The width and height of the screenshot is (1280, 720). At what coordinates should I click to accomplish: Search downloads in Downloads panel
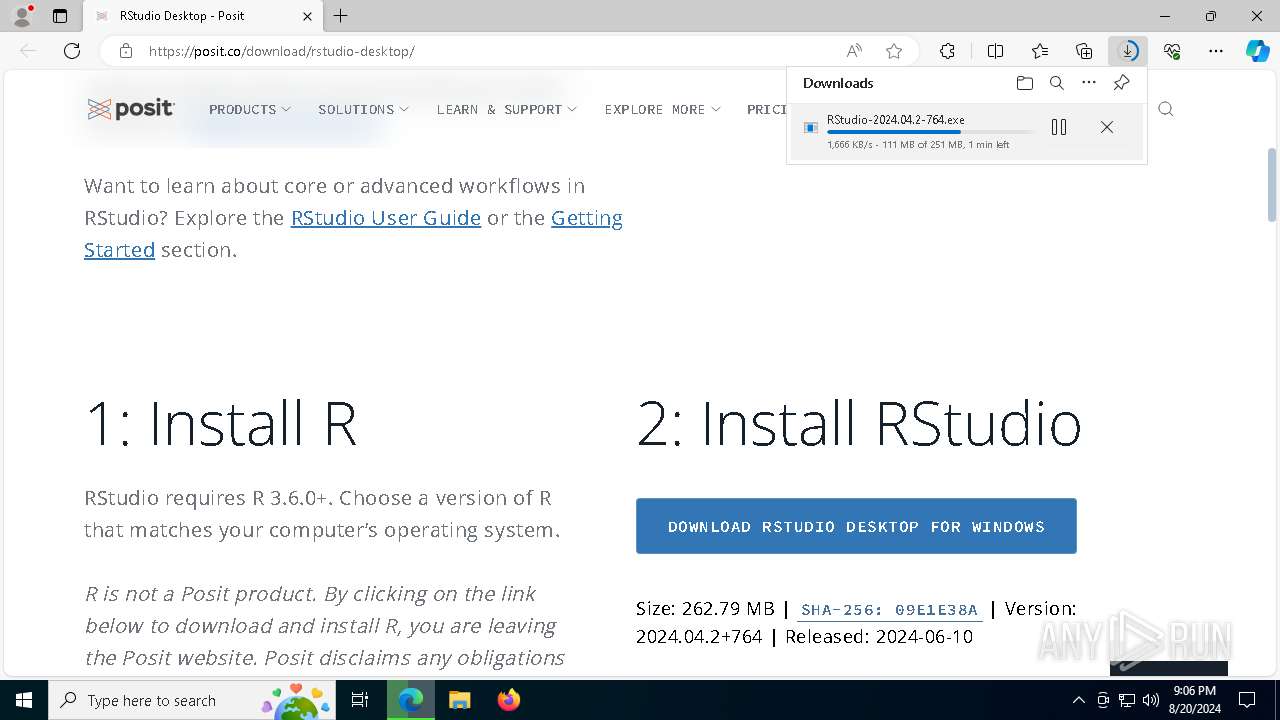pyautogui.click(x=1057, y=83)
